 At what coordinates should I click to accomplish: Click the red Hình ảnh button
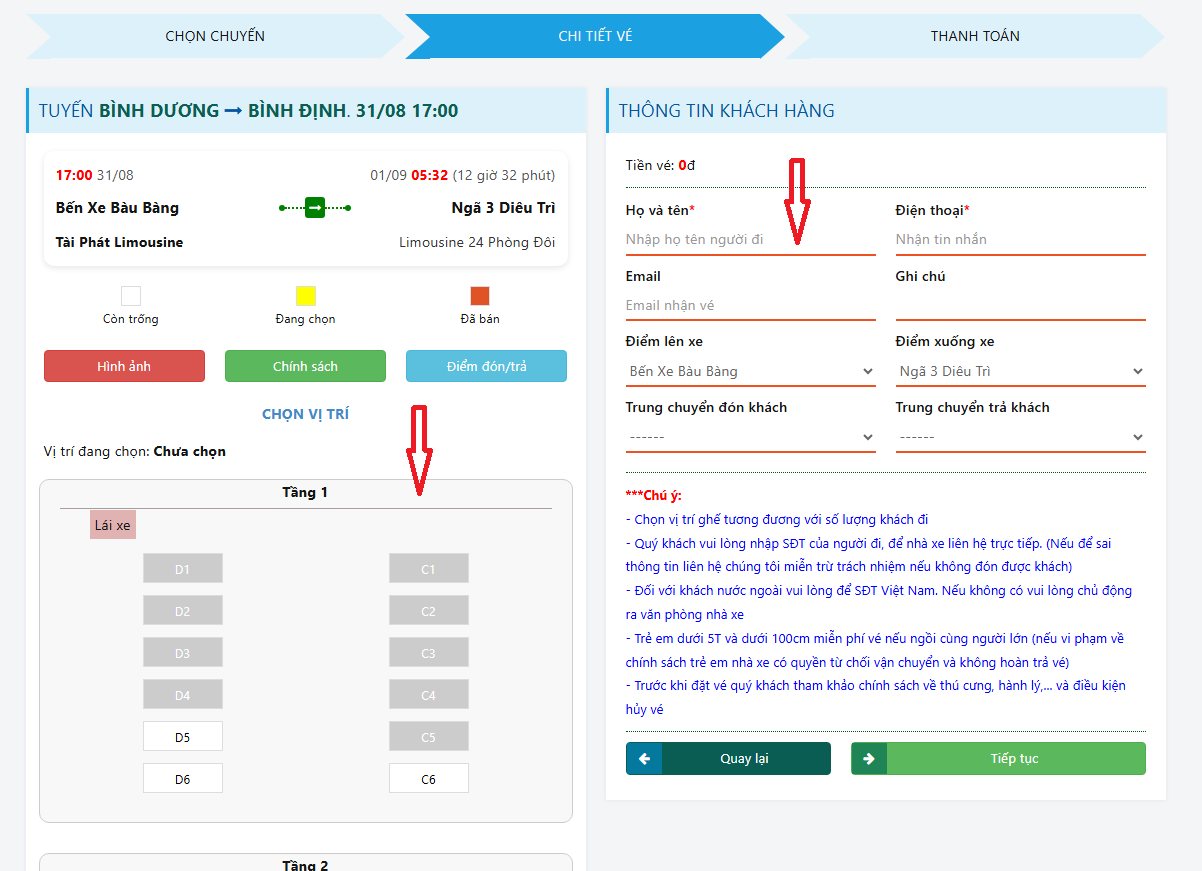(124, 367)
